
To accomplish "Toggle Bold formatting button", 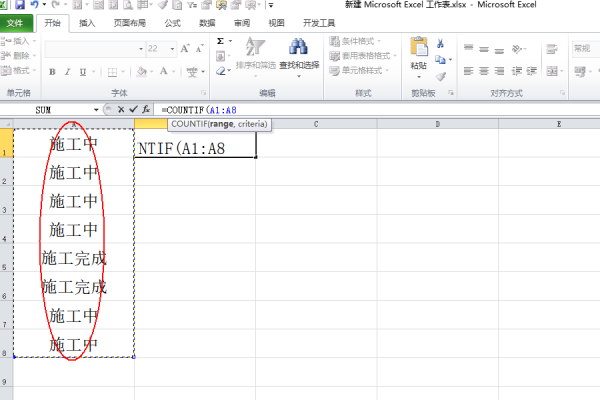I will click(x=52, y=71).
